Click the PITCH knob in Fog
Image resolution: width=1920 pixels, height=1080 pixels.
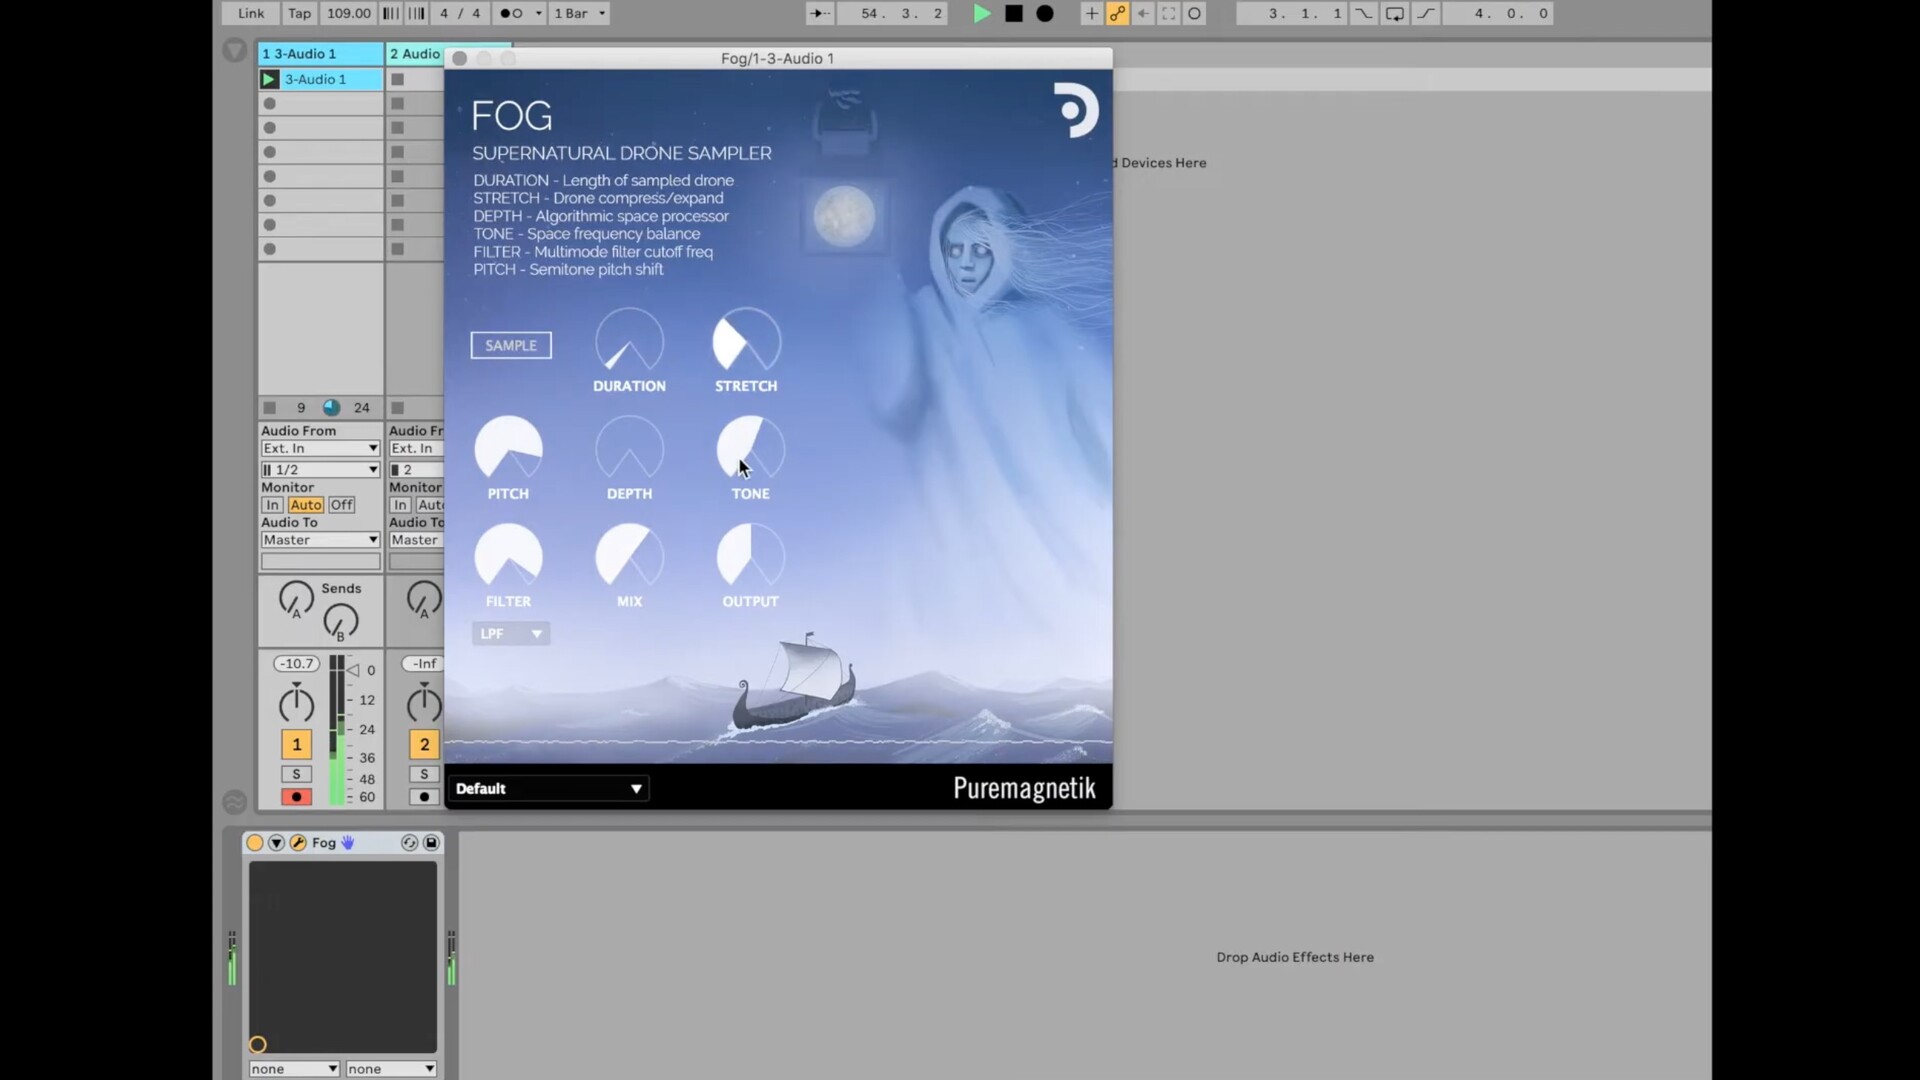(x=508, y=449)
